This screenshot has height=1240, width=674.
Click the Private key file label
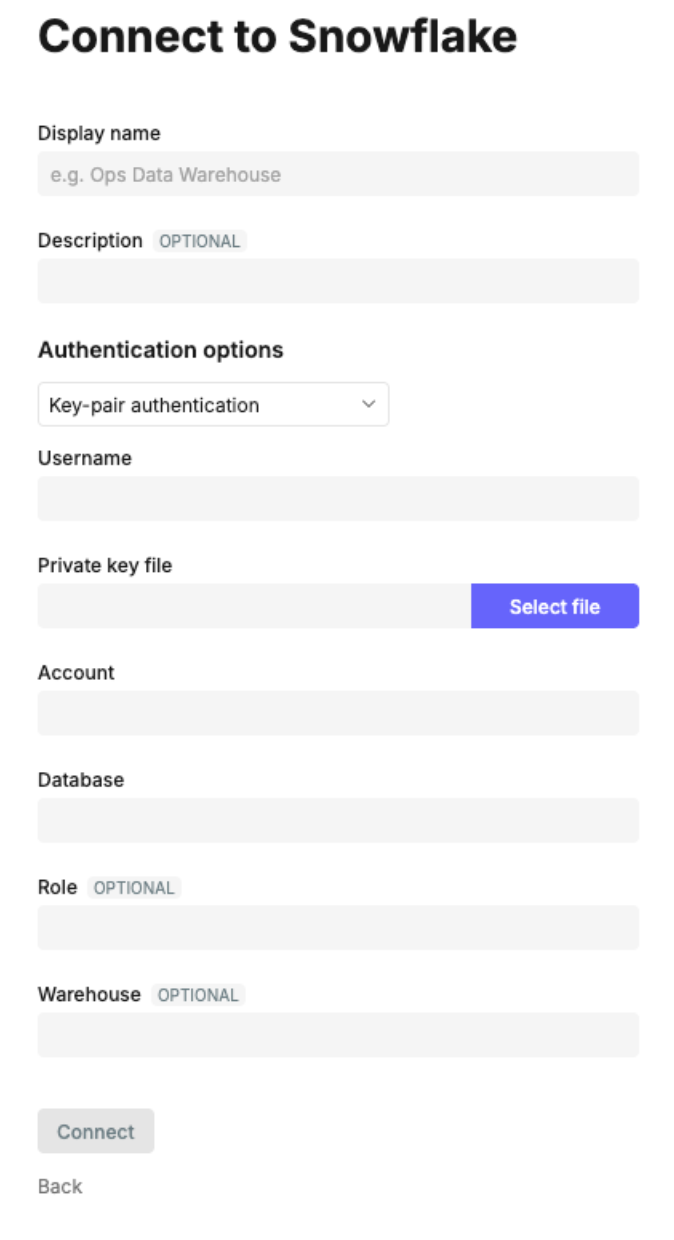point(105,565)
